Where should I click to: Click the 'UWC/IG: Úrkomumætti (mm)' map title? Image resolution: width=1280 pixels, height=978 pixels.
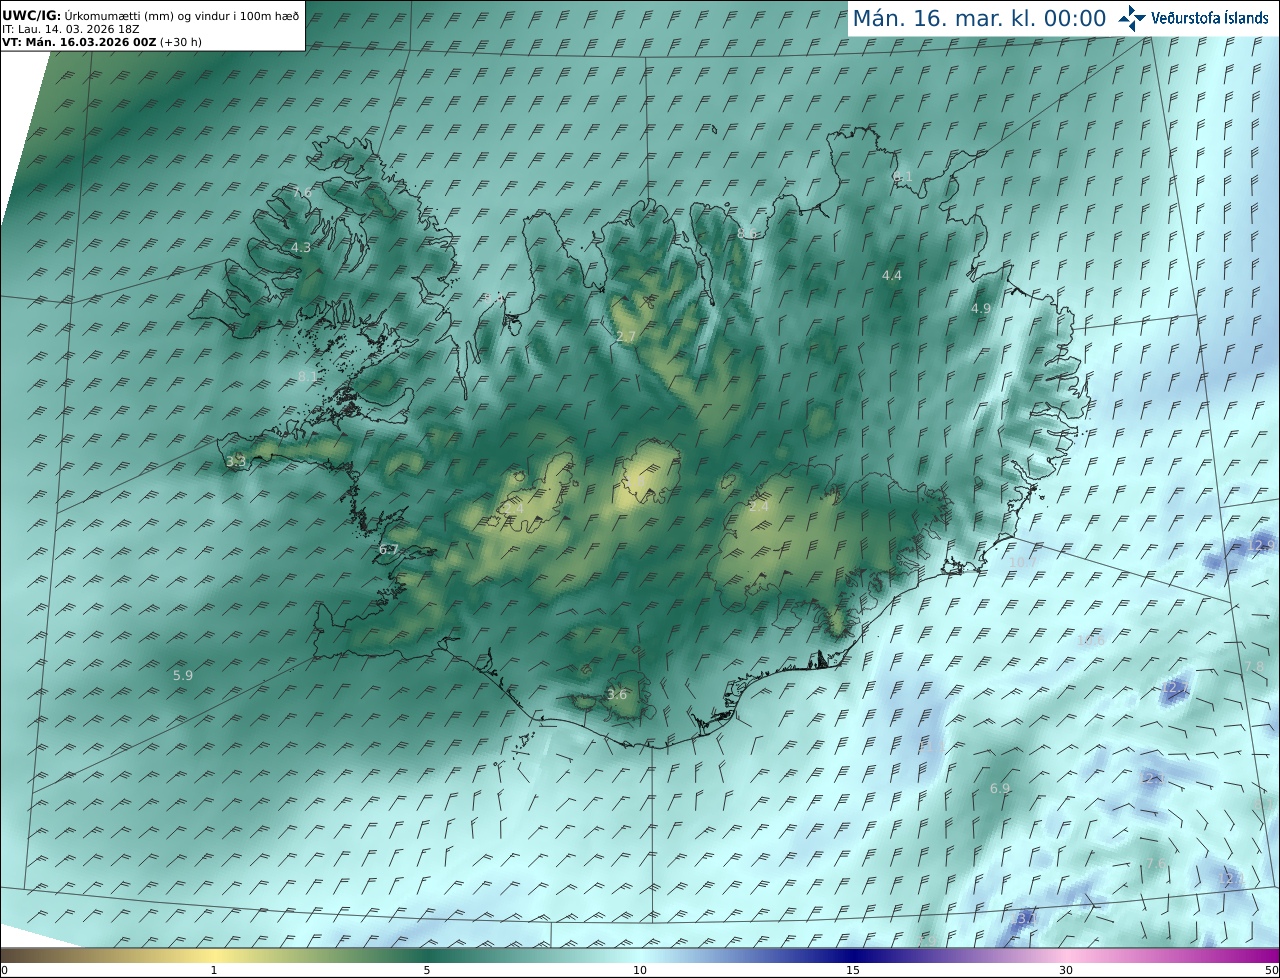tap(150, 16)
